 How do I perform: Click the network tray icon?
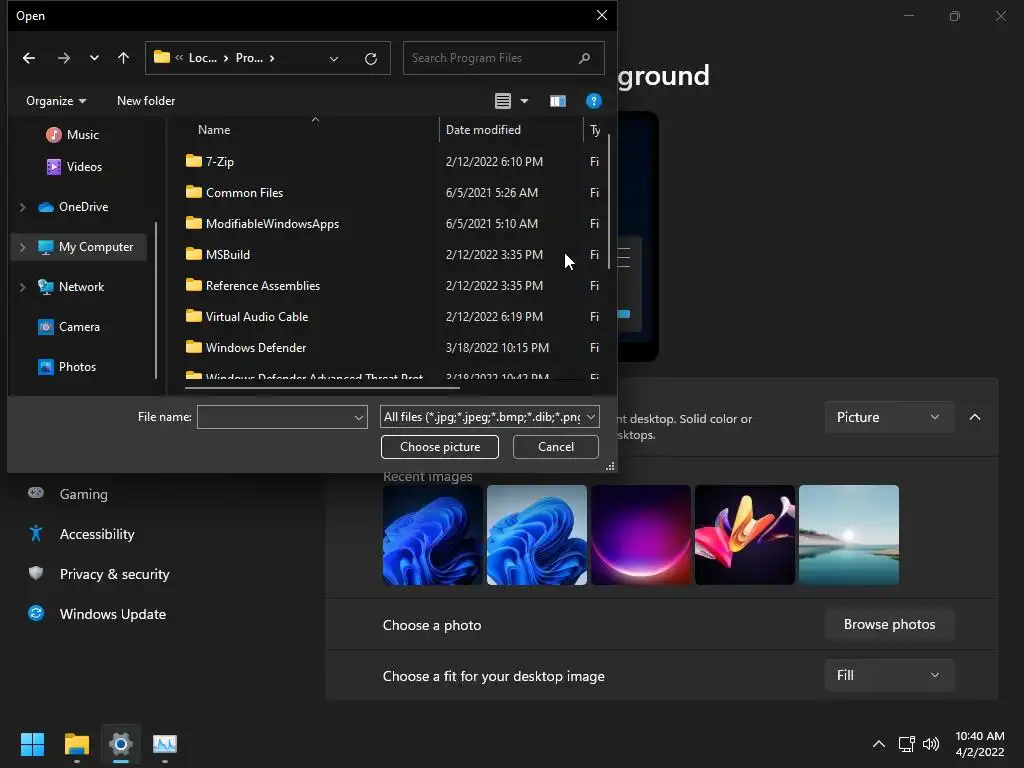906,744
